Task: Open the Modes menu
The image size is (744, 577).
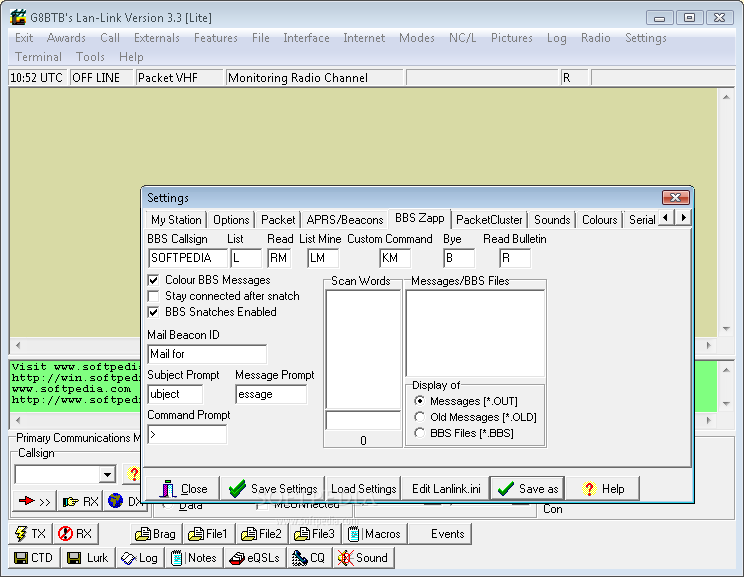Action: click(417, 37)
